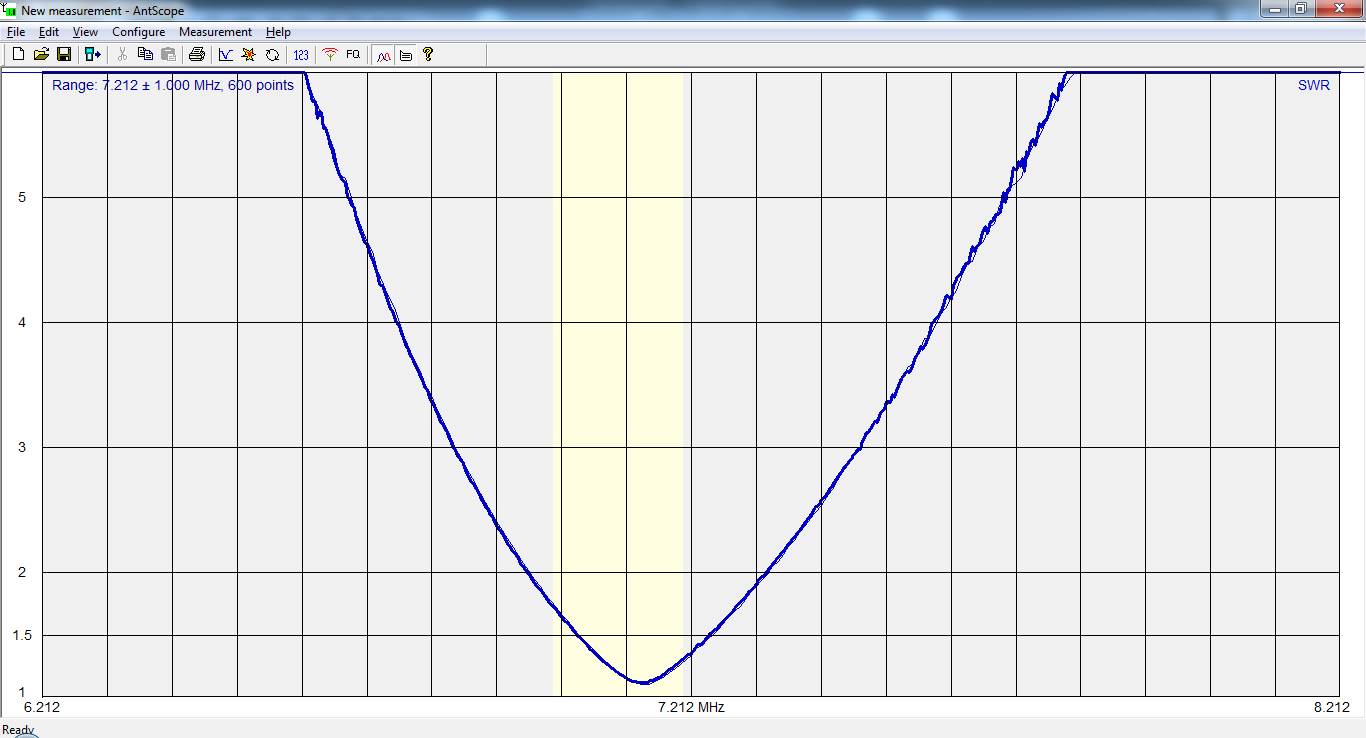
Task: Click the yellow question mark help icon
Action: (428, 55)
